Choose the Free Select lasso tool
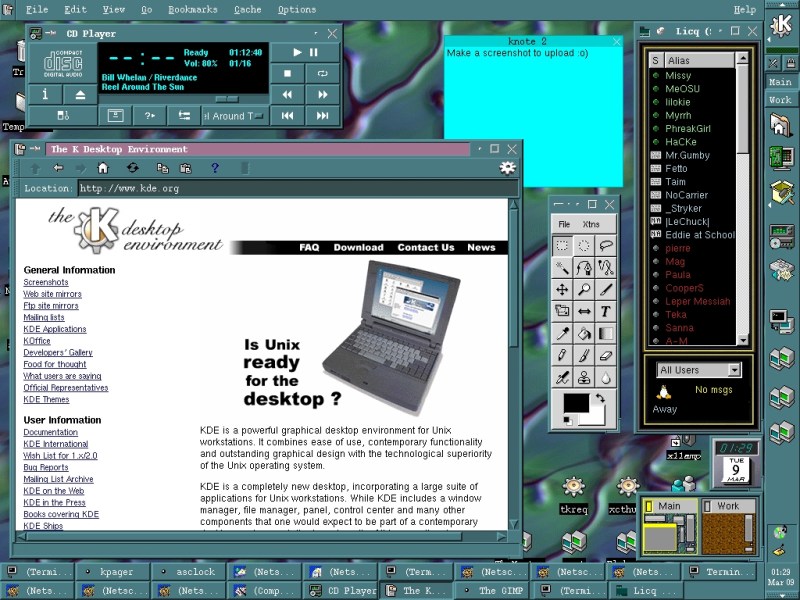 point(606,246)
